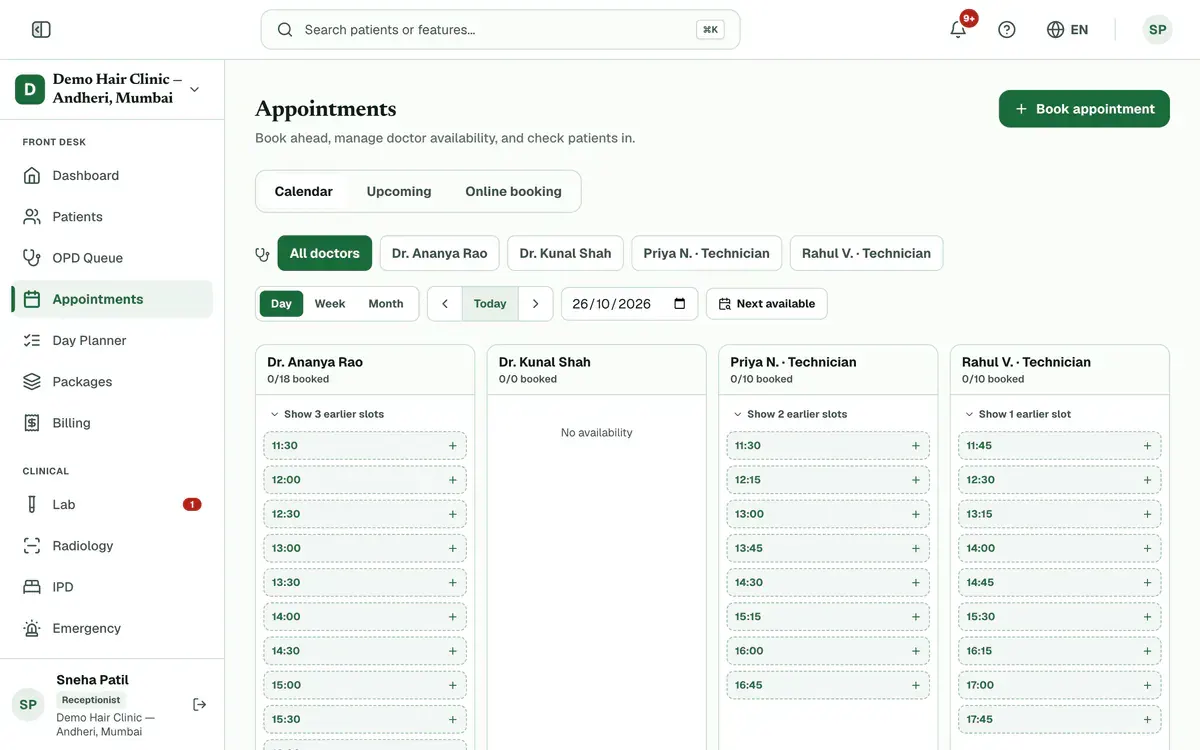Add appointment at Priya N. 13:00 slot
Screen dimensions: 1200x750
click(x=828, y=514)
